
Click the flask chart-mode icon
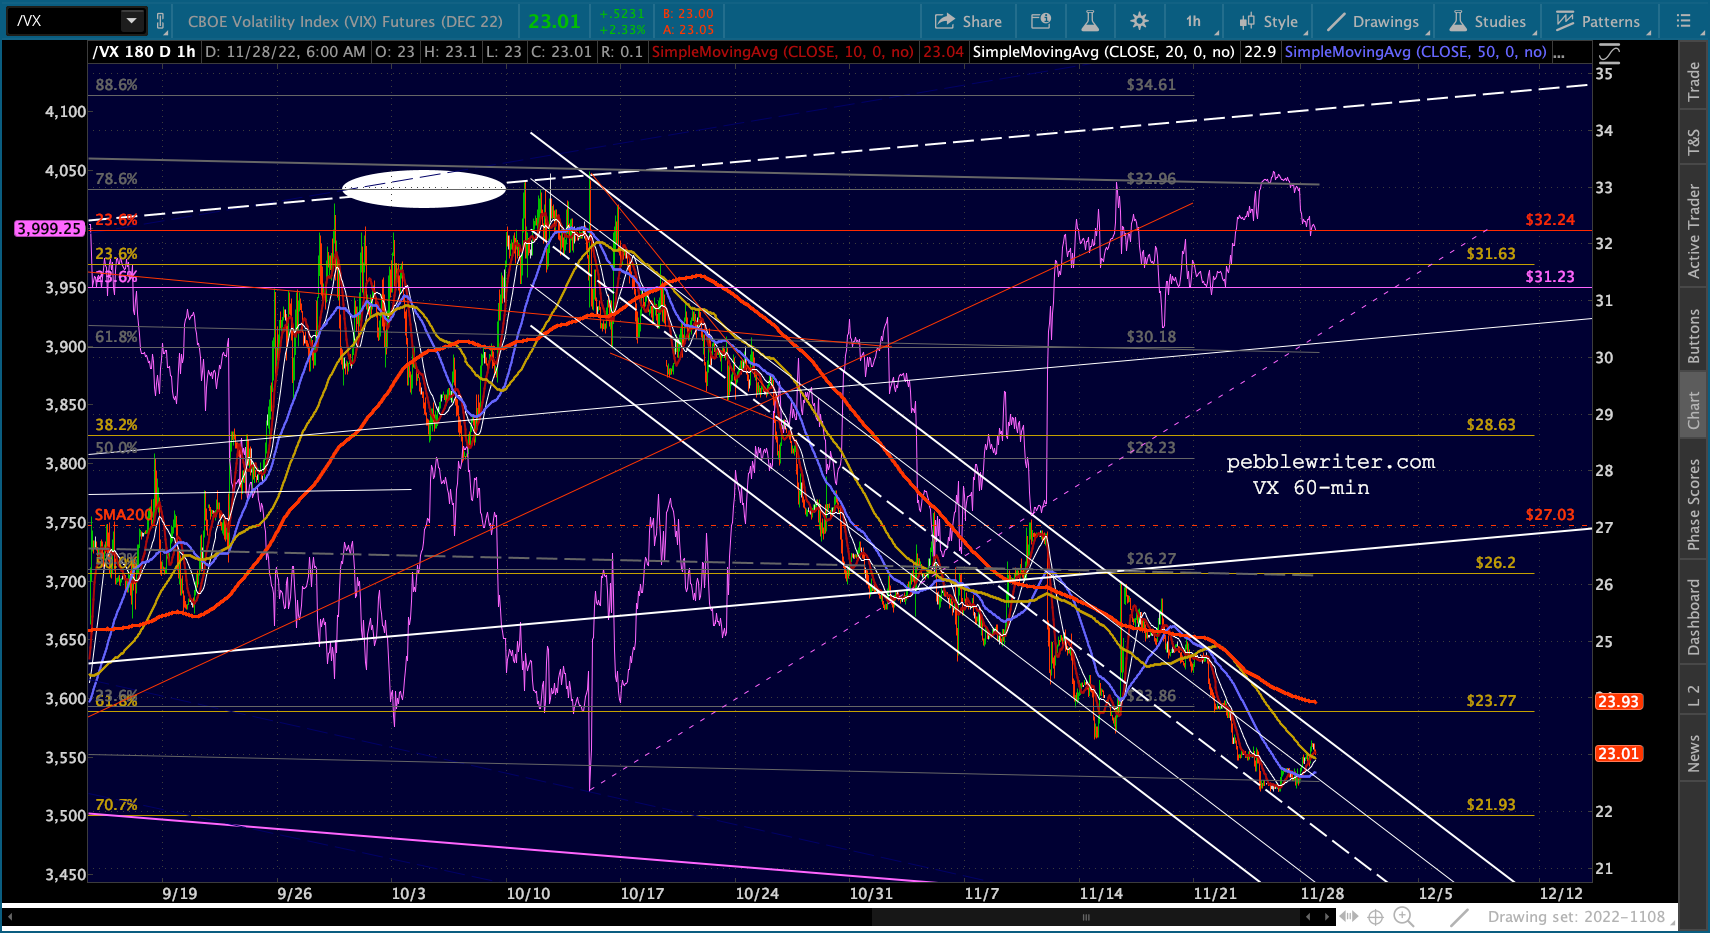[x=1090, y=21]
